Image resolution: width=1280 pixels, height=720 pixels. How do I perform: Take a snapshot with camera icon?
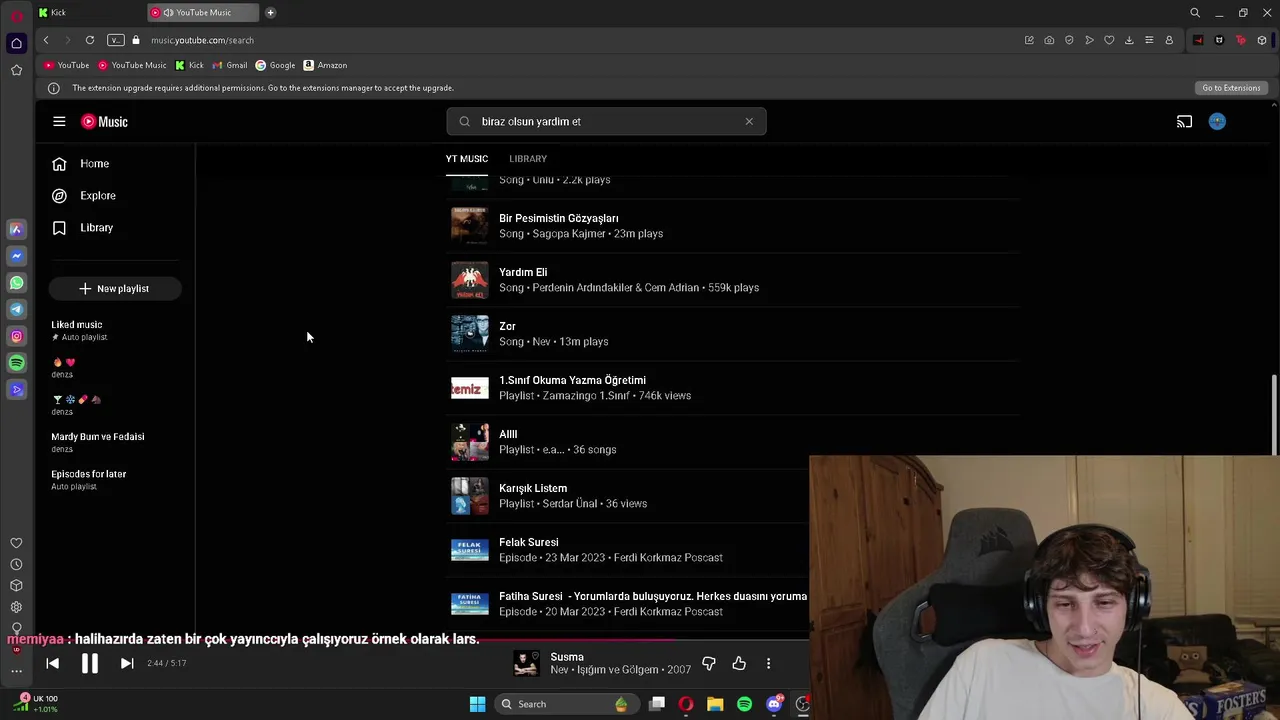pyautogui.click(x=1049, y=40)
